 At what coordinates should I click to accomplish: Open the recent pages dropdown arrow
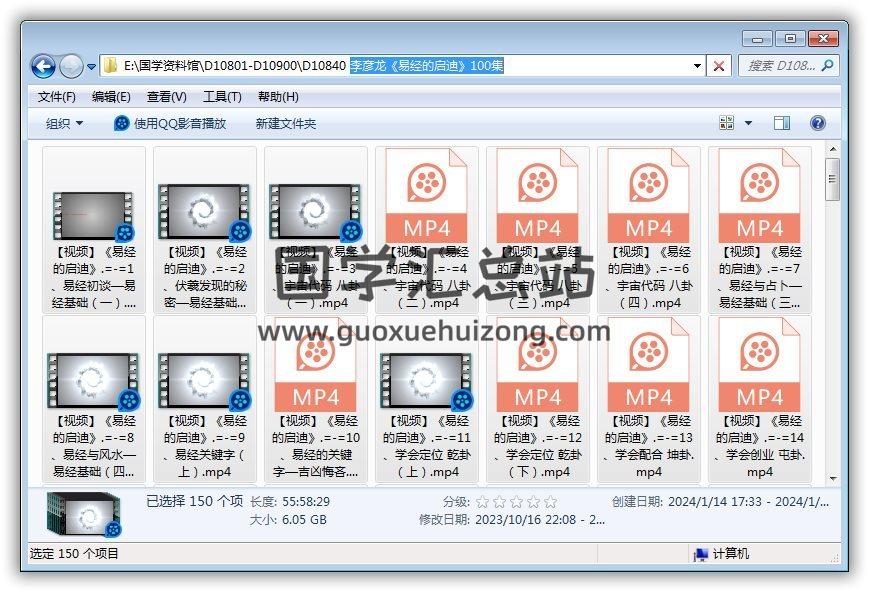point(92,67)
